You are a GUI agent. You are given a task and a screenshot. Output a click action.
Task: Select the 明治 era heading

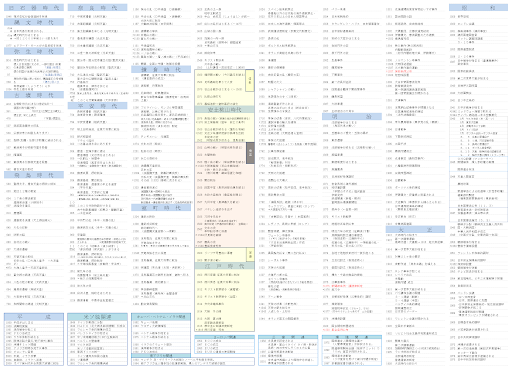[x=352, y=117]
